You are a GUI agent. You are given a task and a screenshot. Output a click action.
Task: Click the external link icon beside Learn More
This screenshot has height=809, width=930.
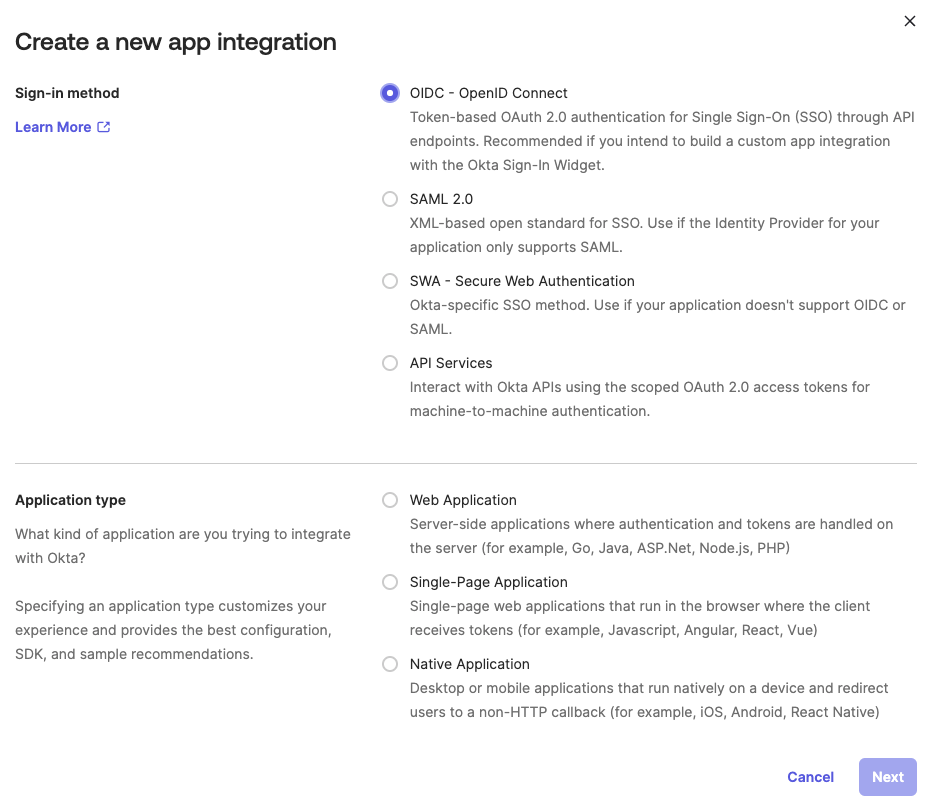(x=104, y=127)
